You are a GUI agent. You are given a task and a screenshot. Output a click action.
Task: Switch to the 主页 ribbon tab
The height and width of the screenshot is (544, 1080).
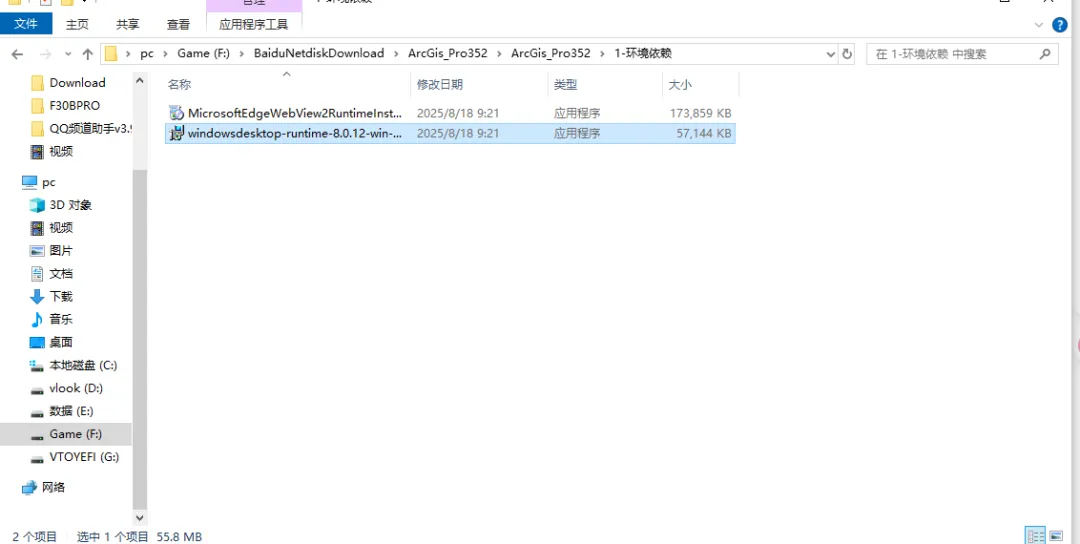pyautogui.click(x=77, y=24)
